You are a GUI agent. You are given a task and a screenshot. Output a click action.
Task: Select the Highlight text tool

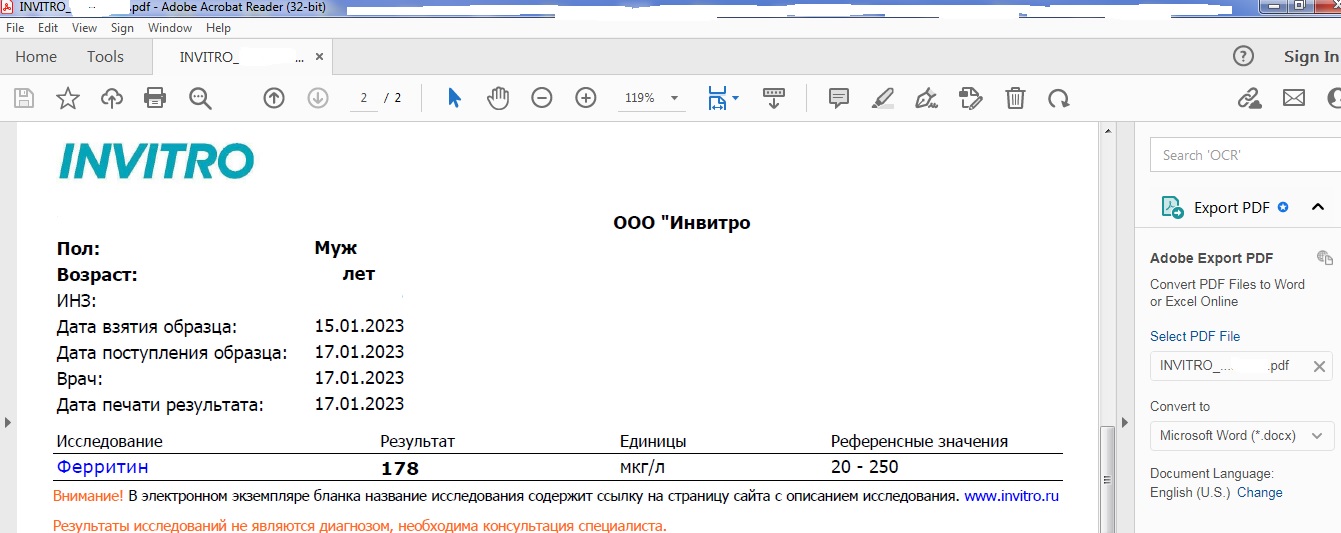882,98
